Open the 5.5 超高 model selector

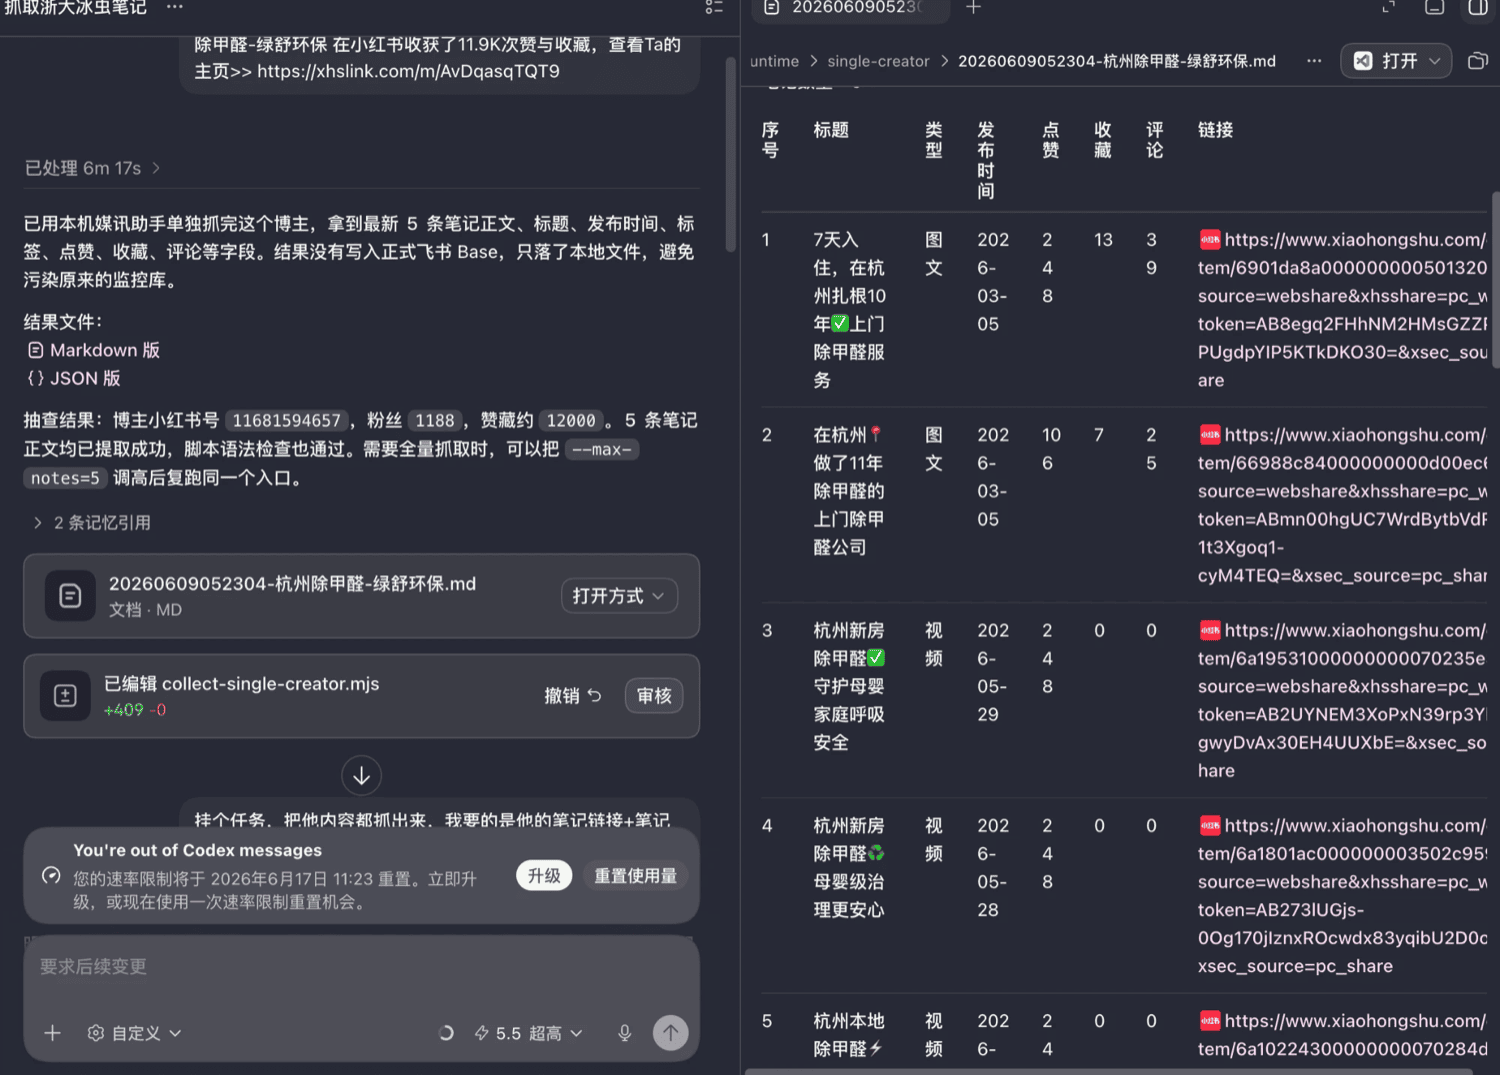[528, 1033]
